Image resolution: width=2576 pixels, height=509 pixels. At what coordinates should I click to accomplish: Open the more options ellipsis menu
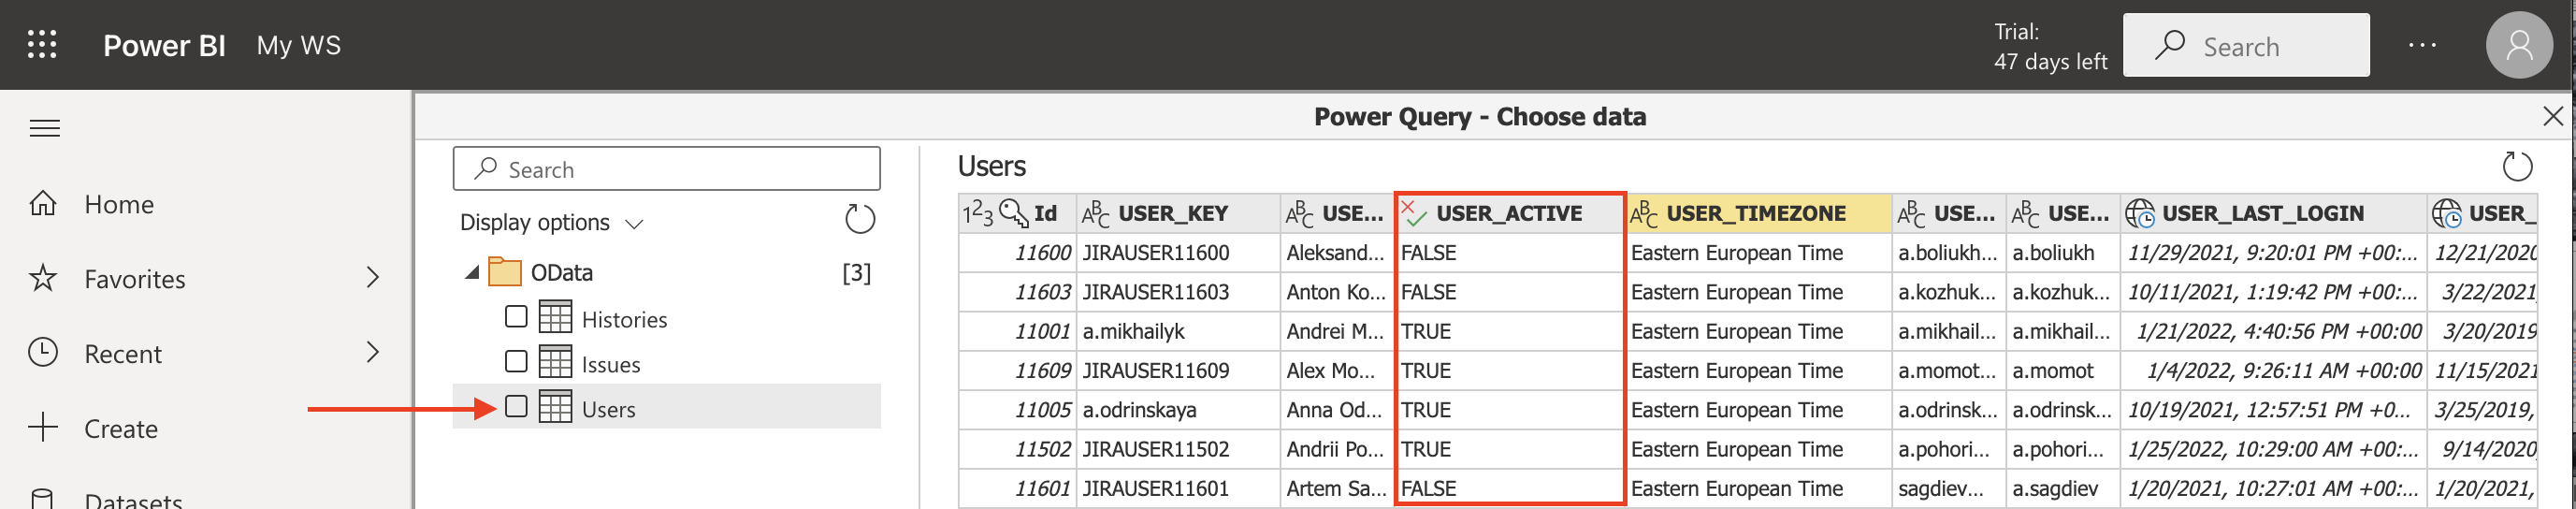(x=2422, y=45)
